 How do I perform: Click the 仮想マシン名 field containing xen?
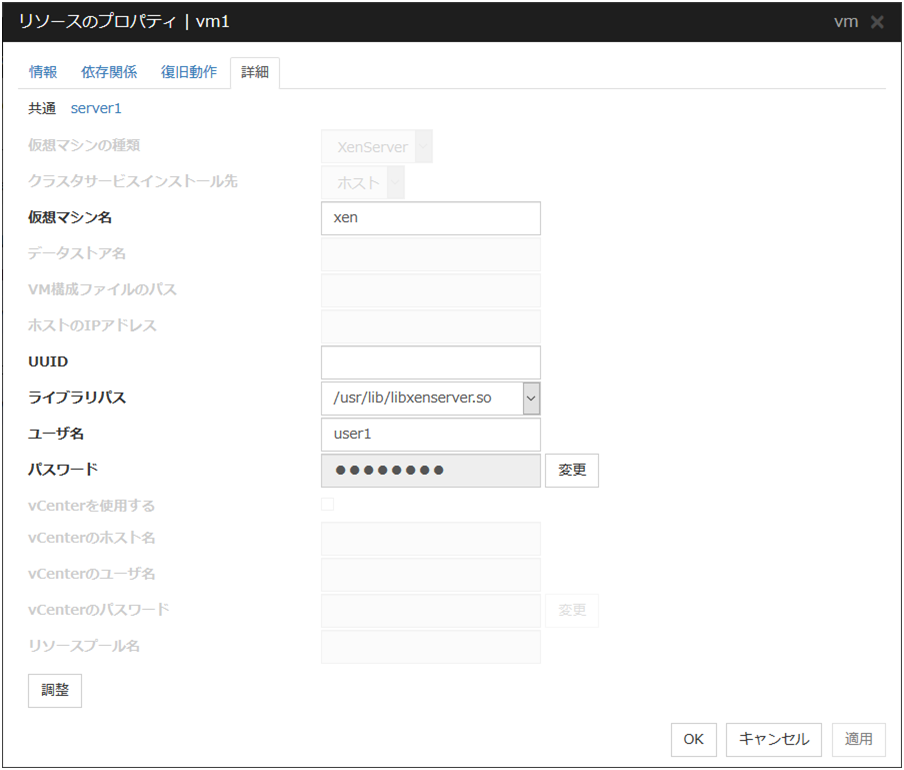point(430,218)
